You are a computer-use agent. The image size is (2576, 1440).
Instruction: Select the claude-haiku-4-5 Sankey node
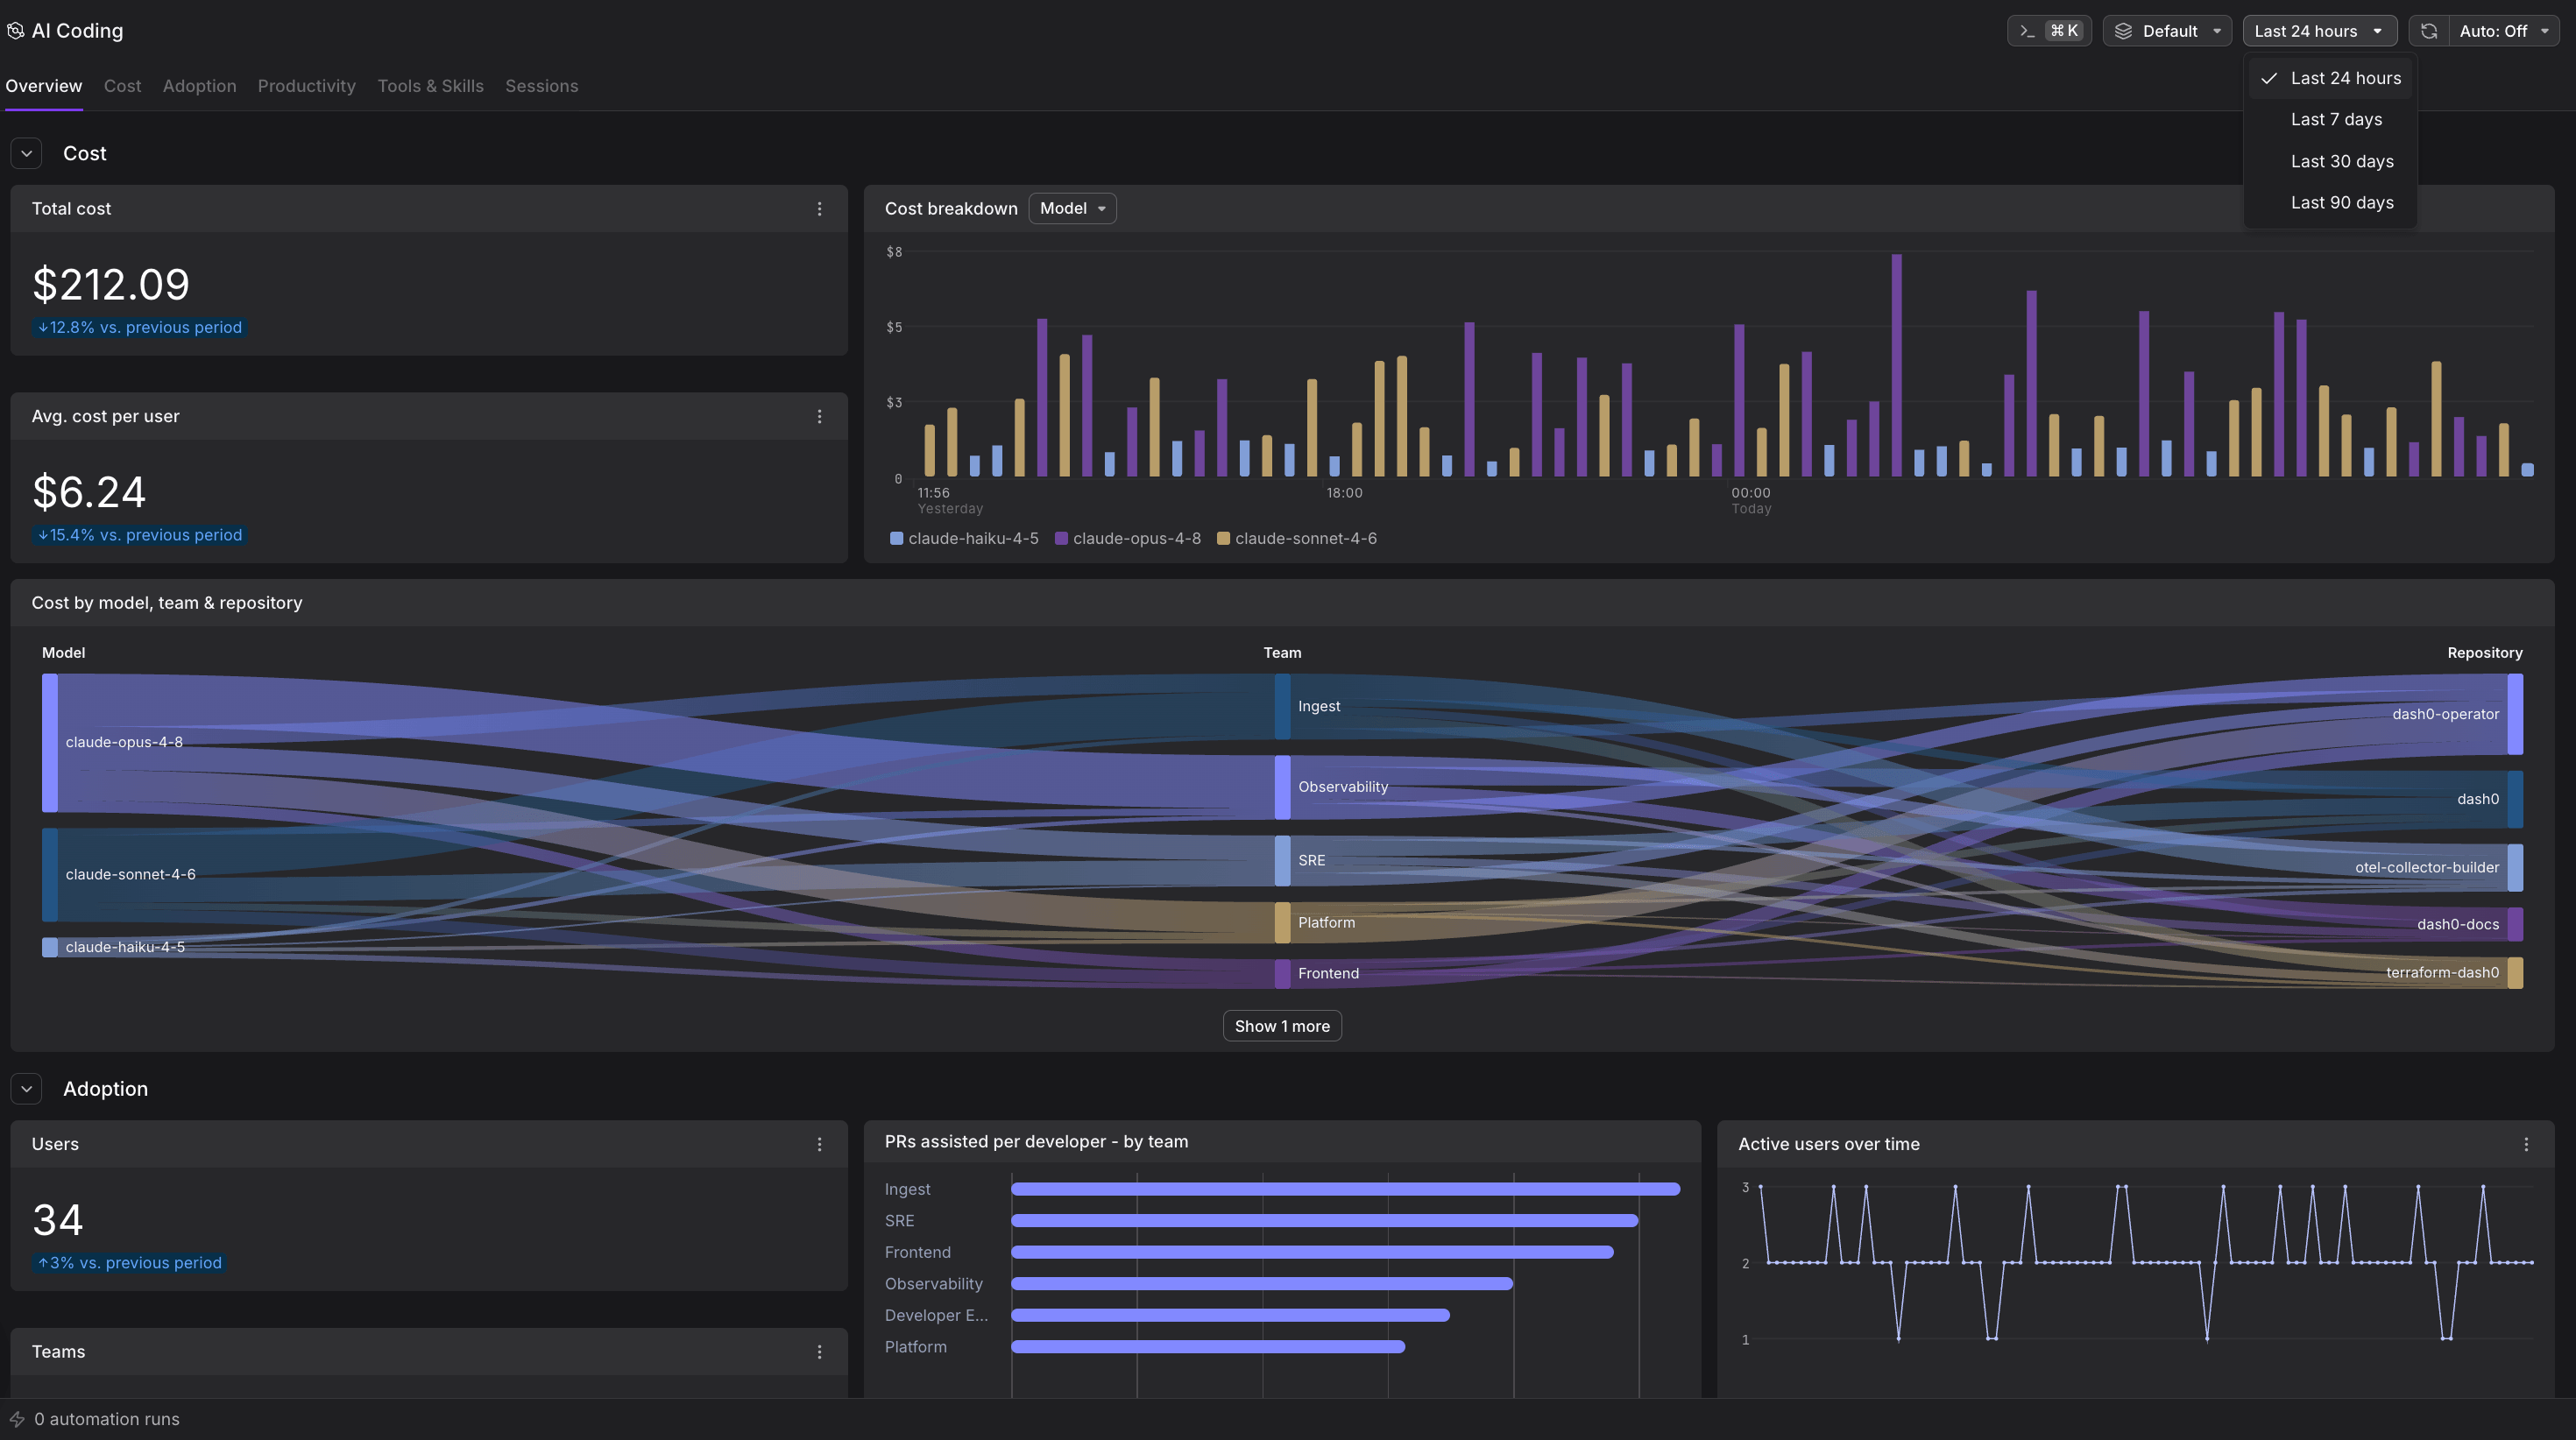click(49, 947)
